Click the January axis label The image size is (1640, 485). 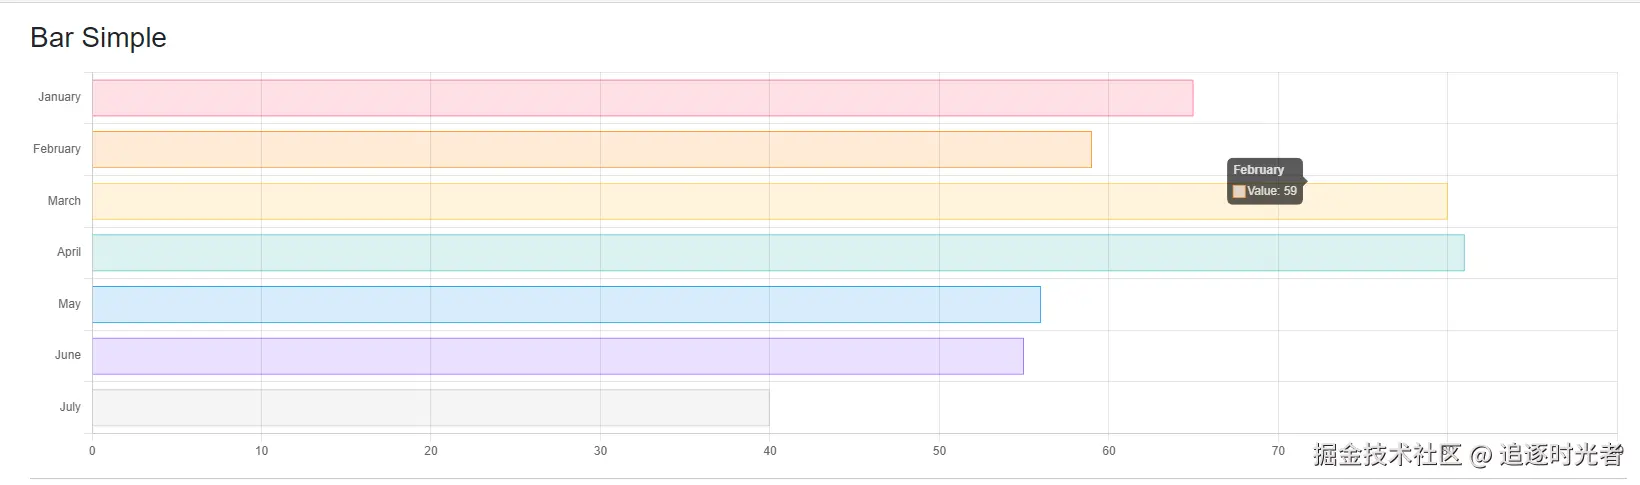tap(59, 97)
